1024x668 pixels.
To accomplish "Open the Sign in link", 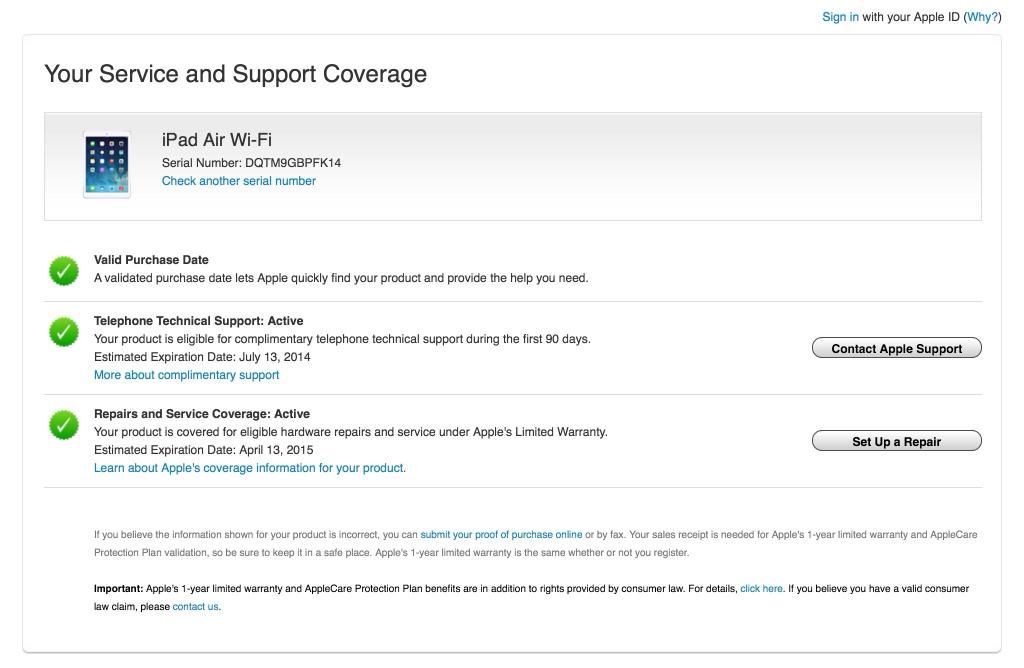I will [840, 17].
